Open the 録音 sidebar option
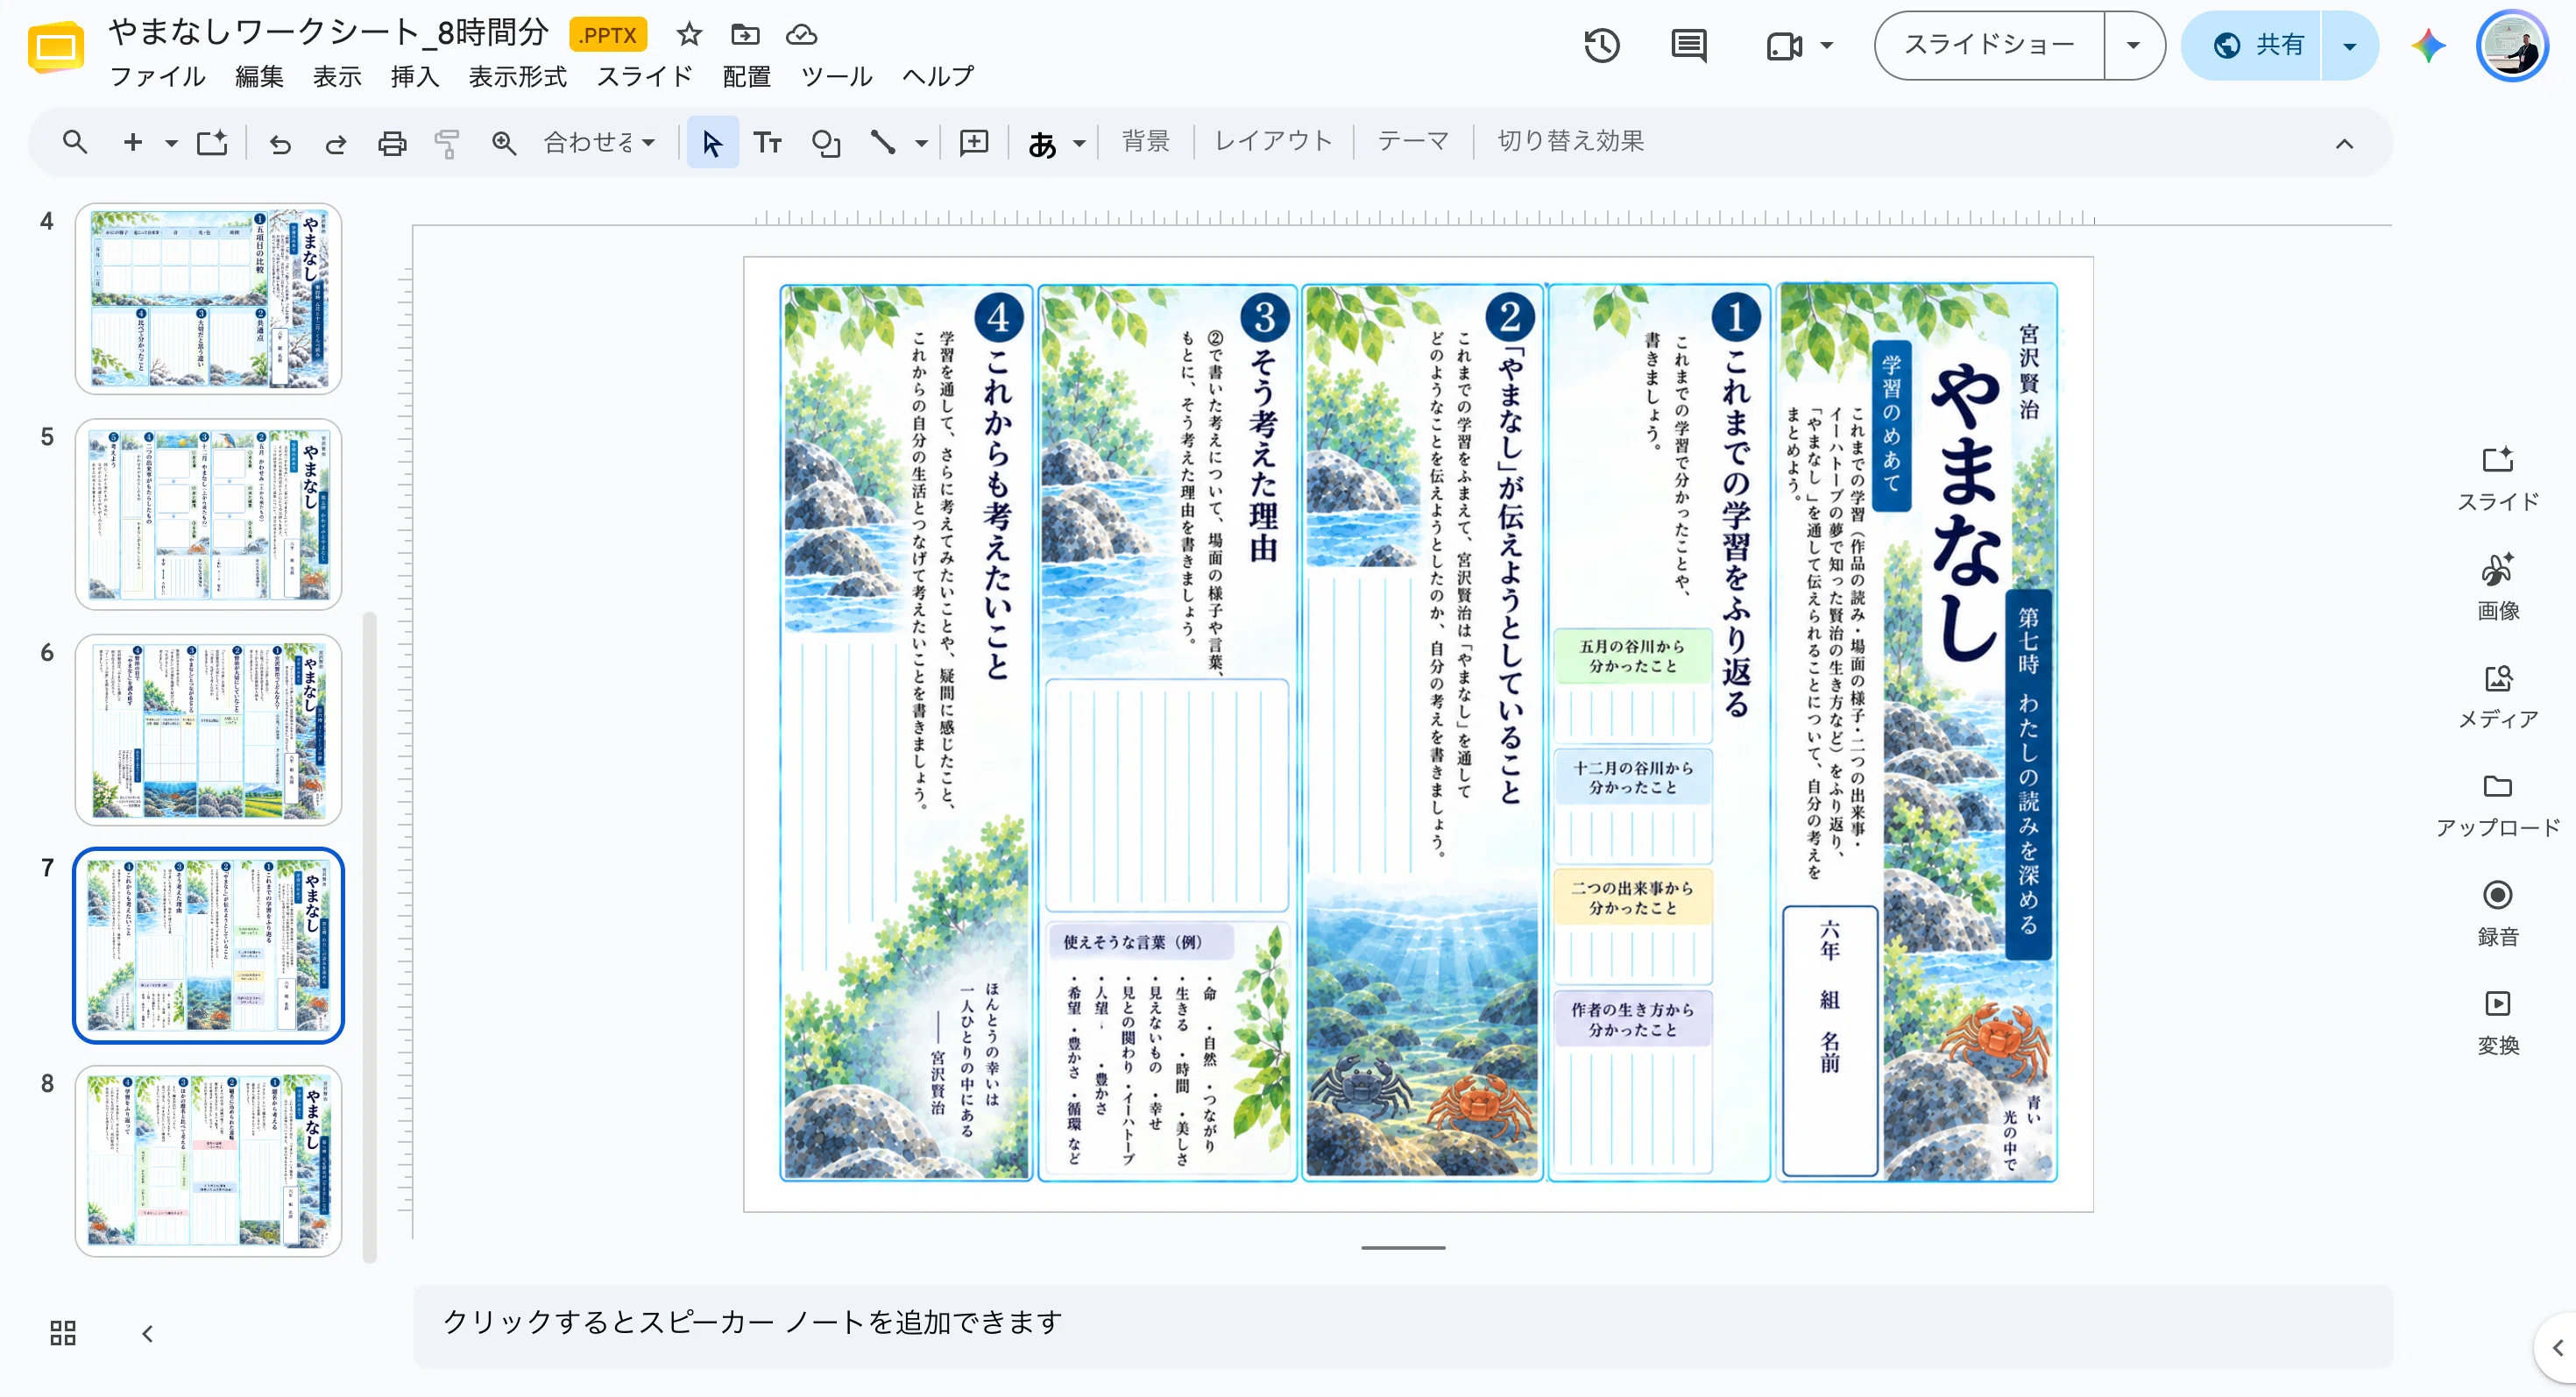Screen dimensions: 2576x1397 point(2497,913)
